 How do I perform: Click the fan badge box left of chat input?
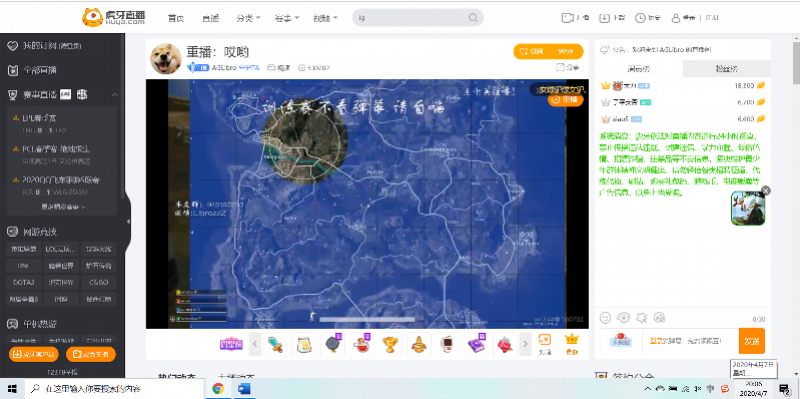click(620, 341)
